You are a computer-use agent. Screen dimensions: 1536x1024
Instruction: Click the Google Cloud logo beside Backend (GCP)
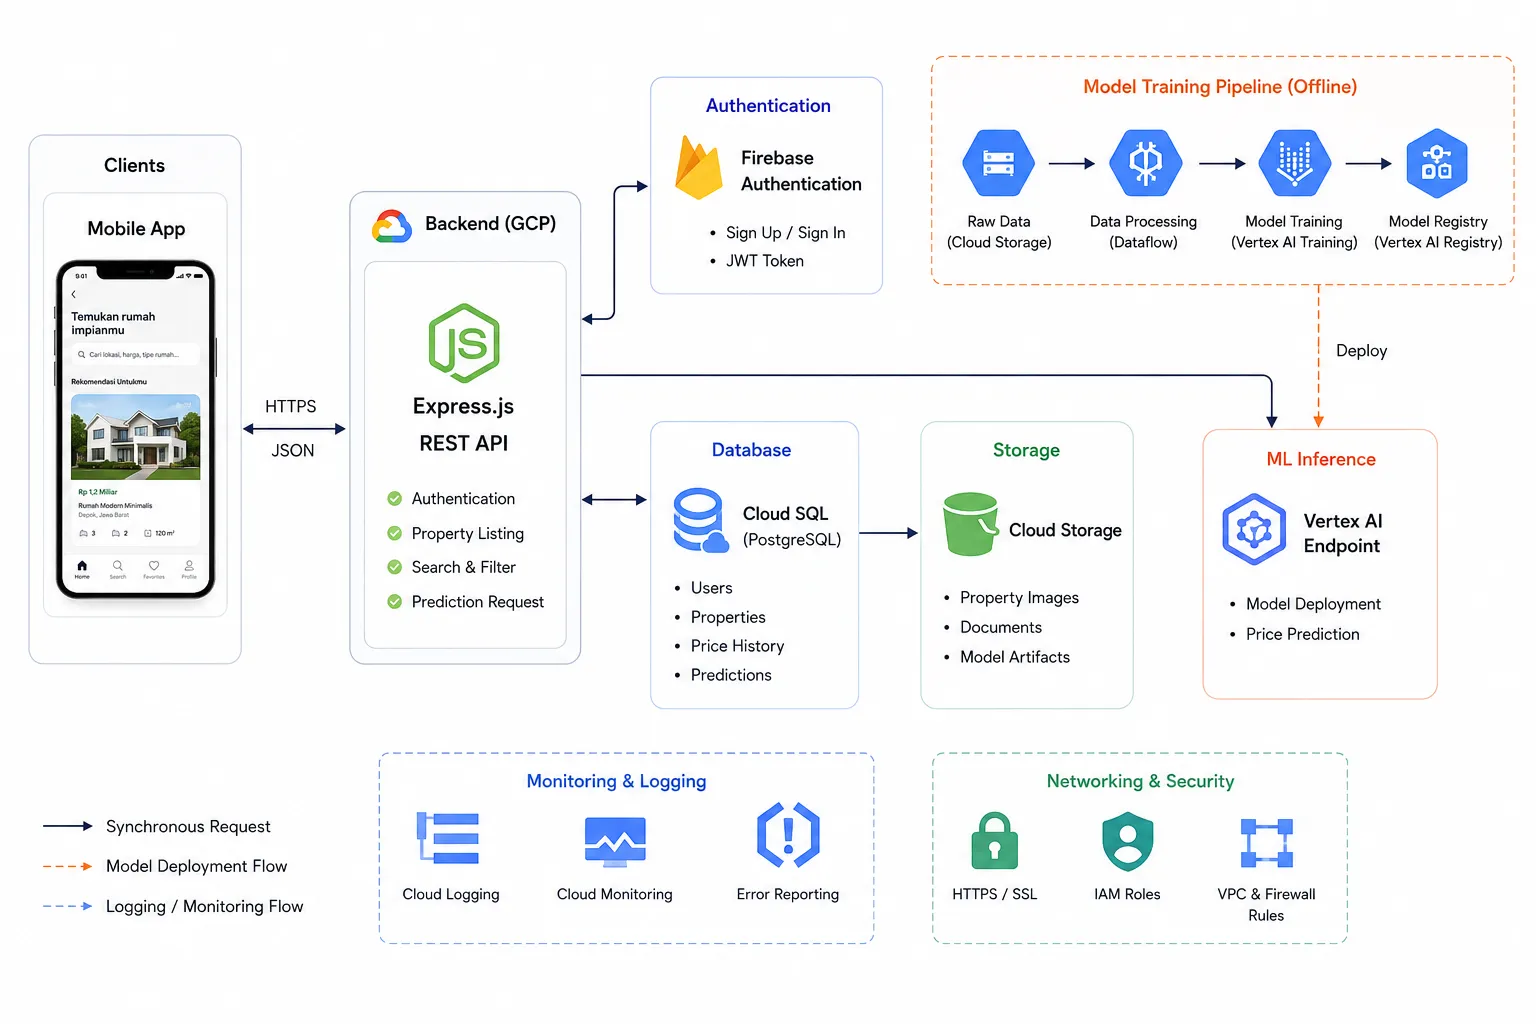(x=392, y=227)
